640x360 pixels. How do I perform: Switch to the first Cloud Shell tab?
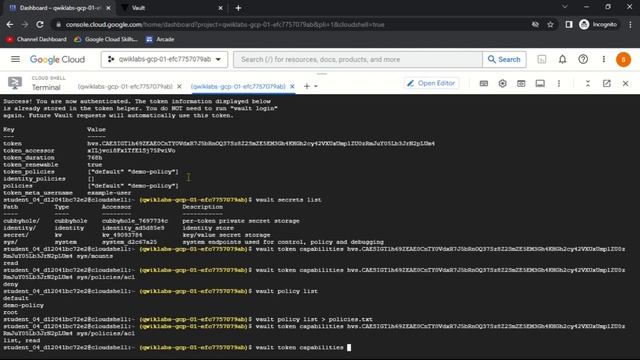[x=125, y=87]
